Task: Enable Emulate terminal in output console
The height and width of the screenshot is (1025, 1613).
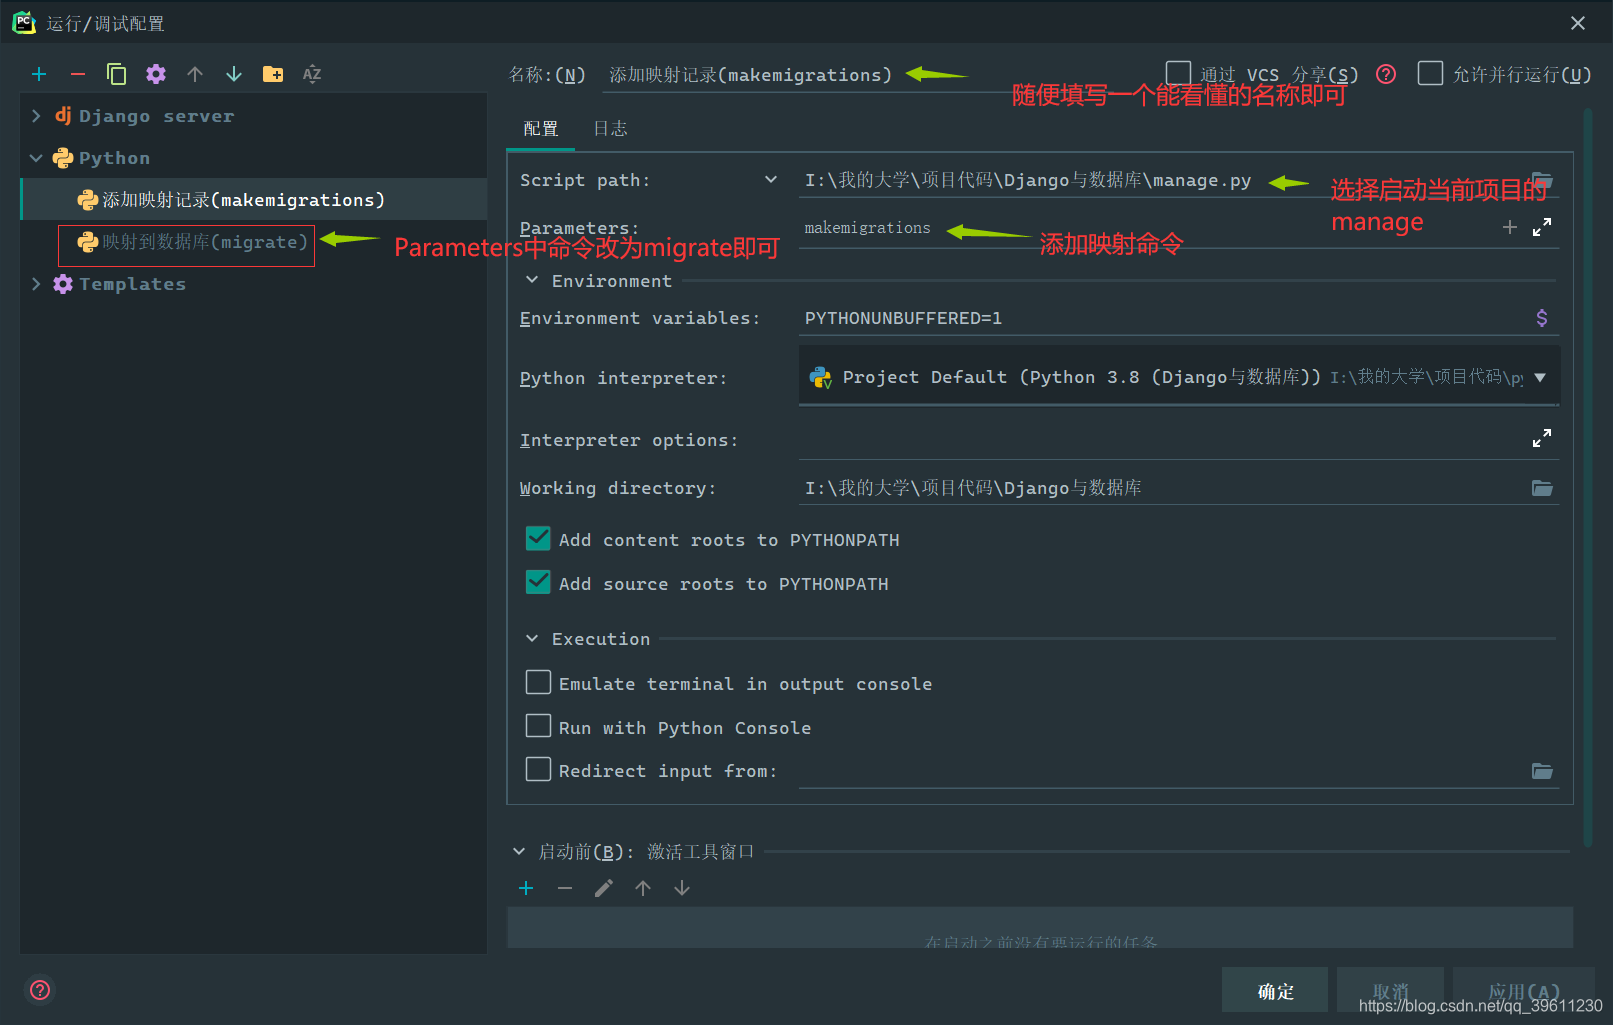Action: 538,682
